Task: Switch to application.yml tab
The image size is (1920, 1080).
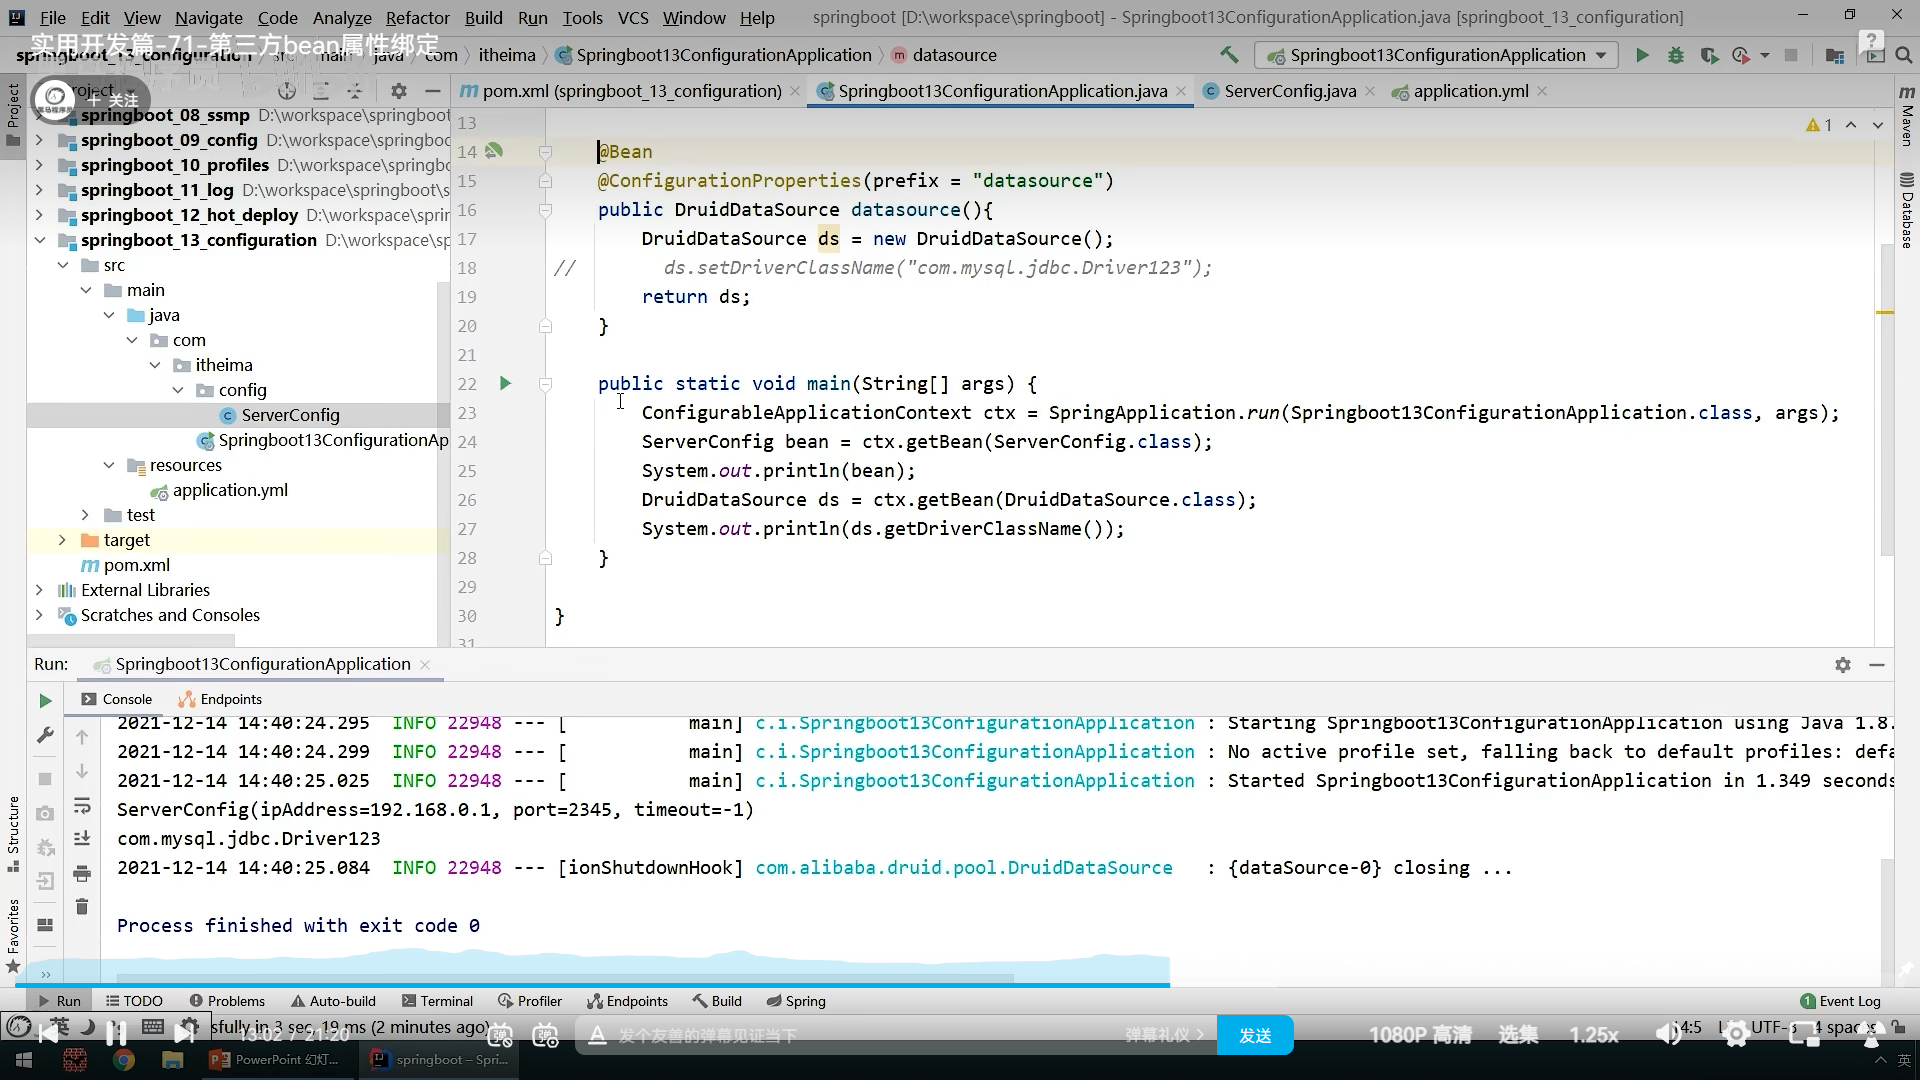Action: pyautogui.click(x=1470, y=91)
